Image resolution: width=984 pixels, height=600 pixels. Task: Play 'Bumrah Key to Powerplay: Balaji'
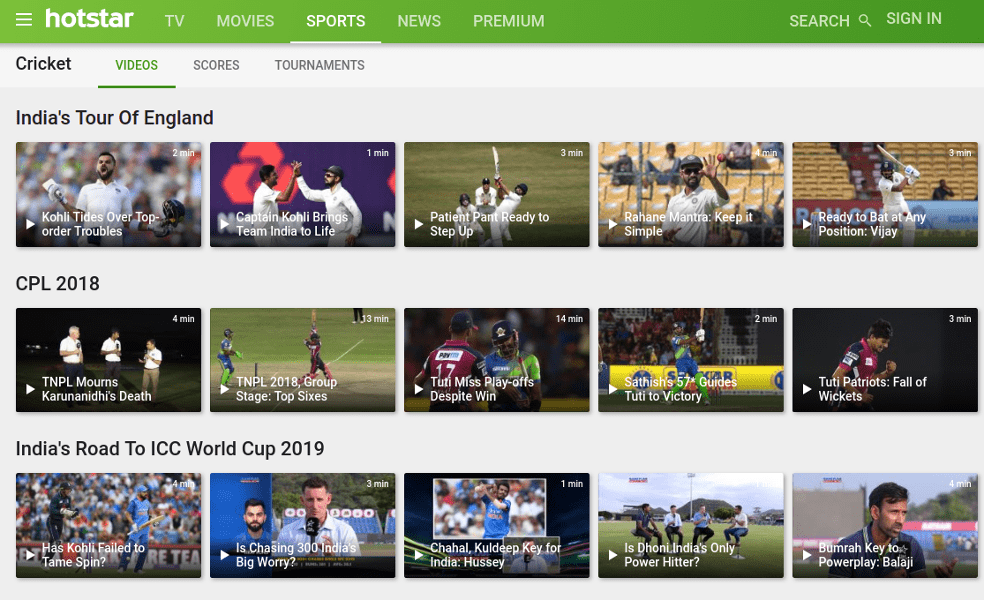tap(885, 525)
